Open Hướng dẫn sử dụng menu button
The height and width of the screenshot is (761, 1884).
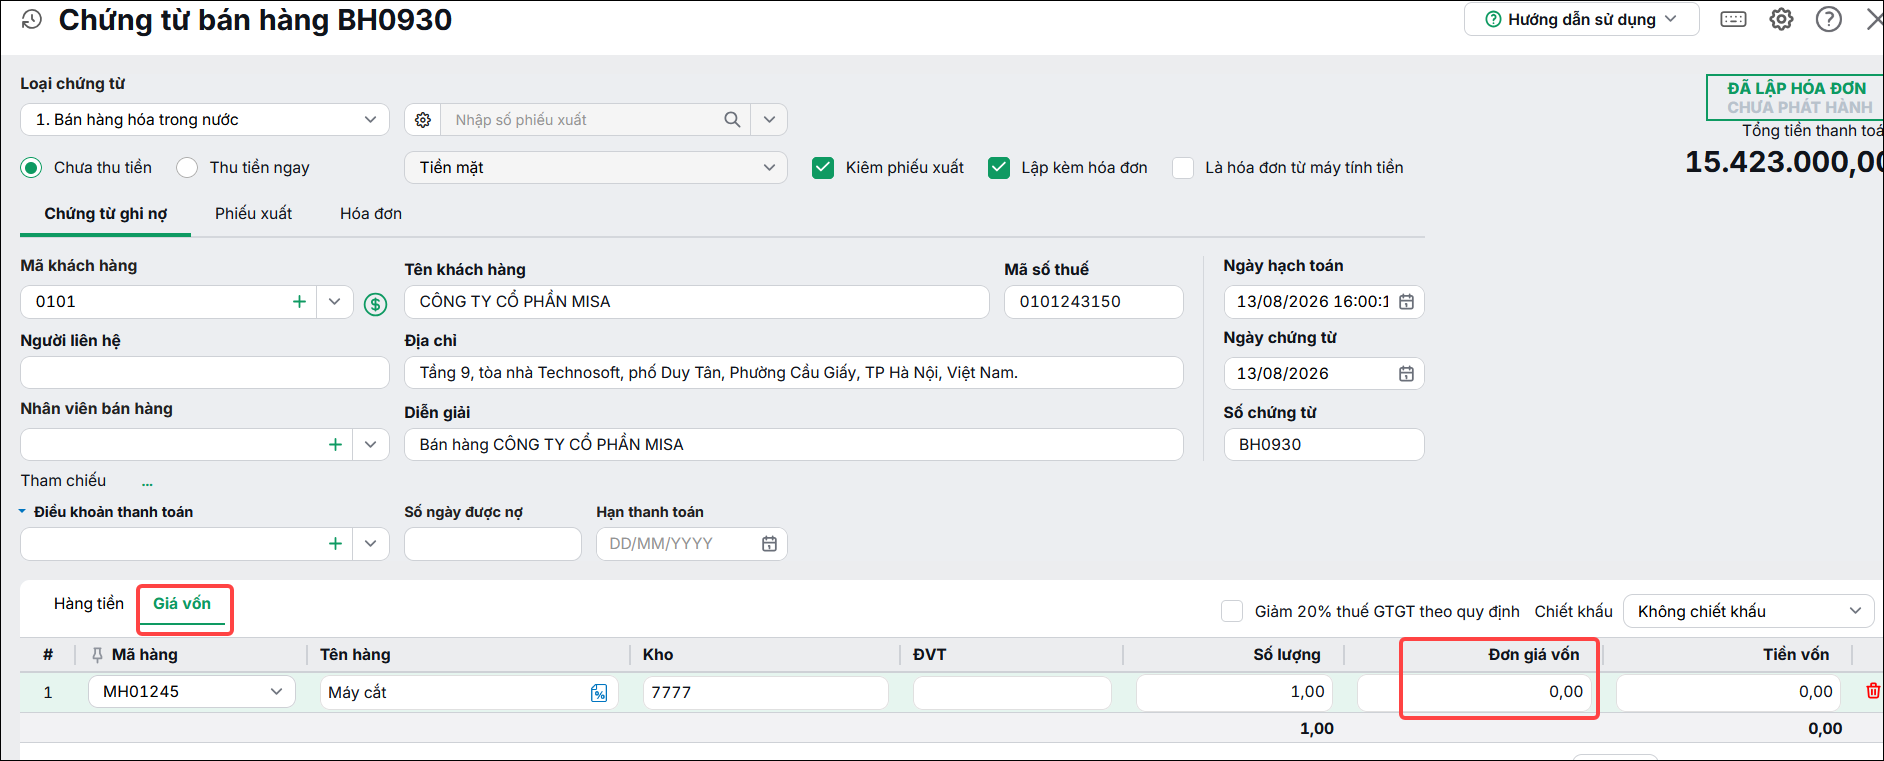click(1582, 20)
